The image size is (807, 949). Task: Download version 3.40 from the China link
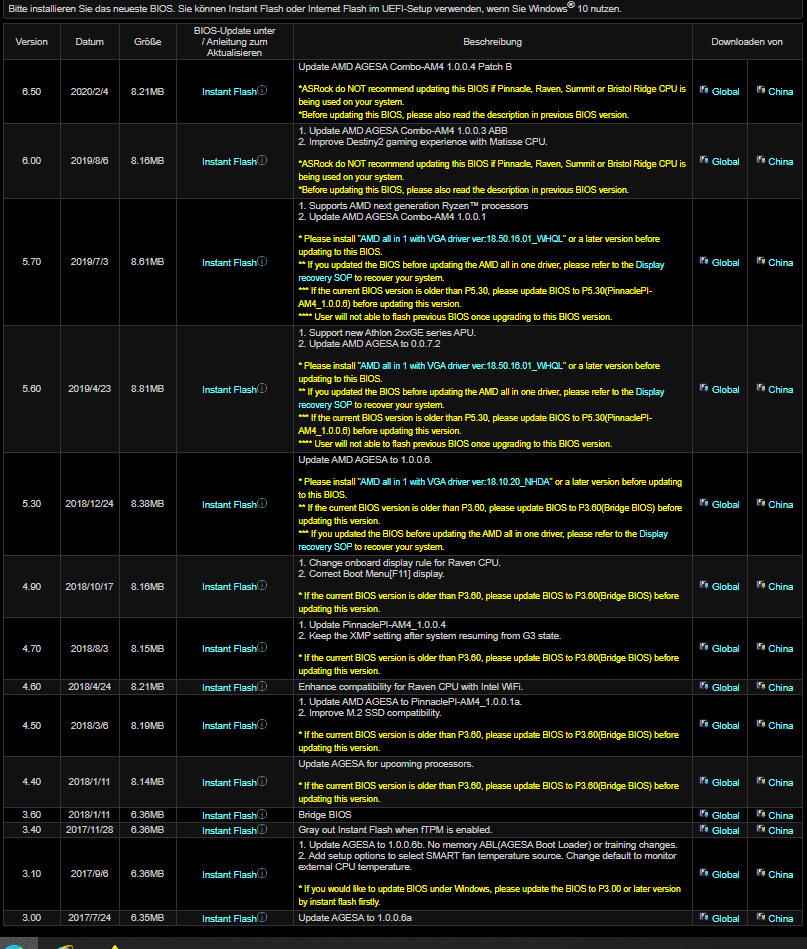(780, 830)
